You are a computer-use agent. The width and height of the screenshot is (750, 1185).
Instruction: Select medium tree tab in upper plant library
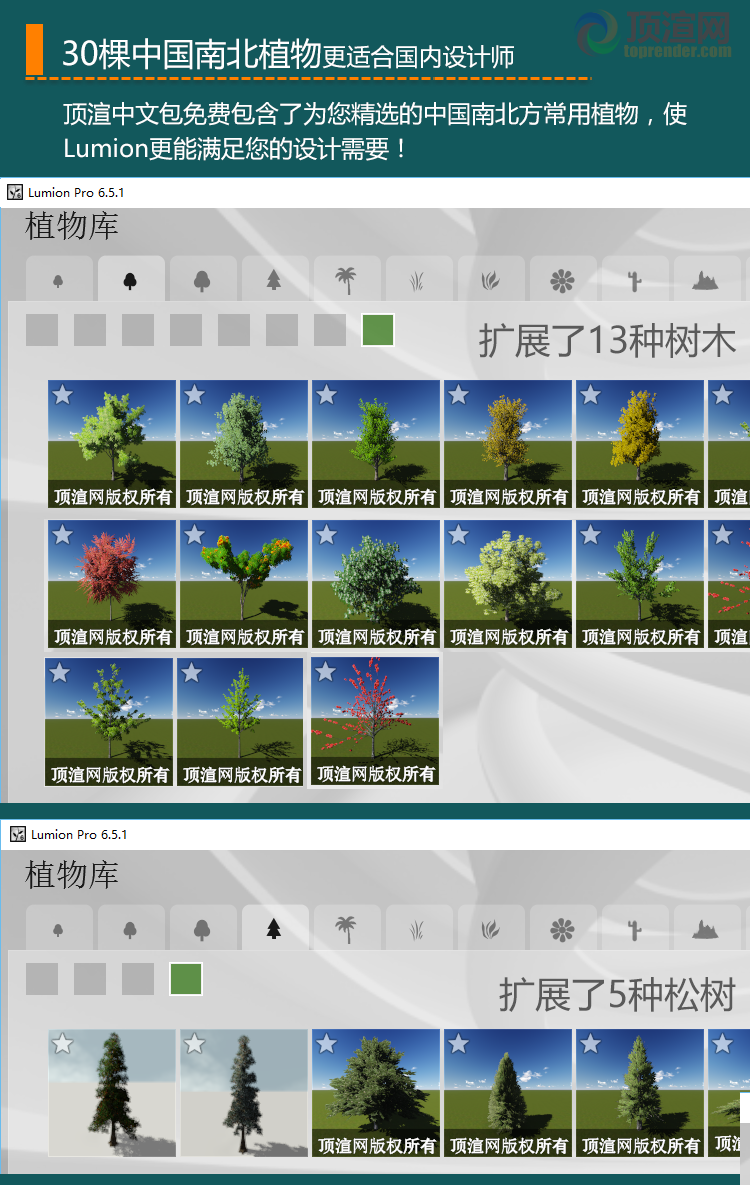coord(131,280)
